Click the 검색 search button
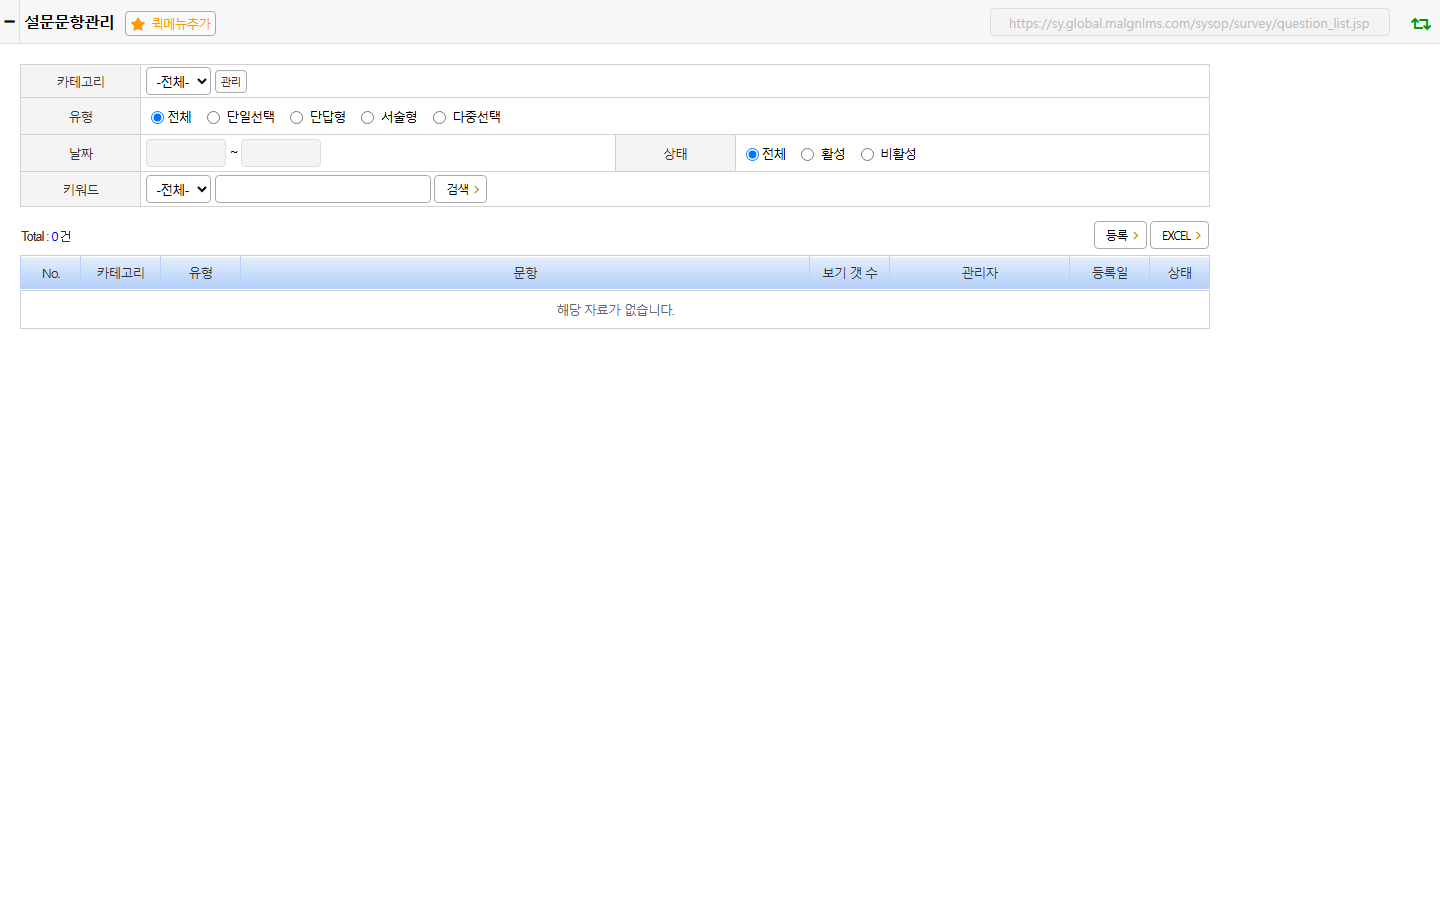 coord(460,189)
